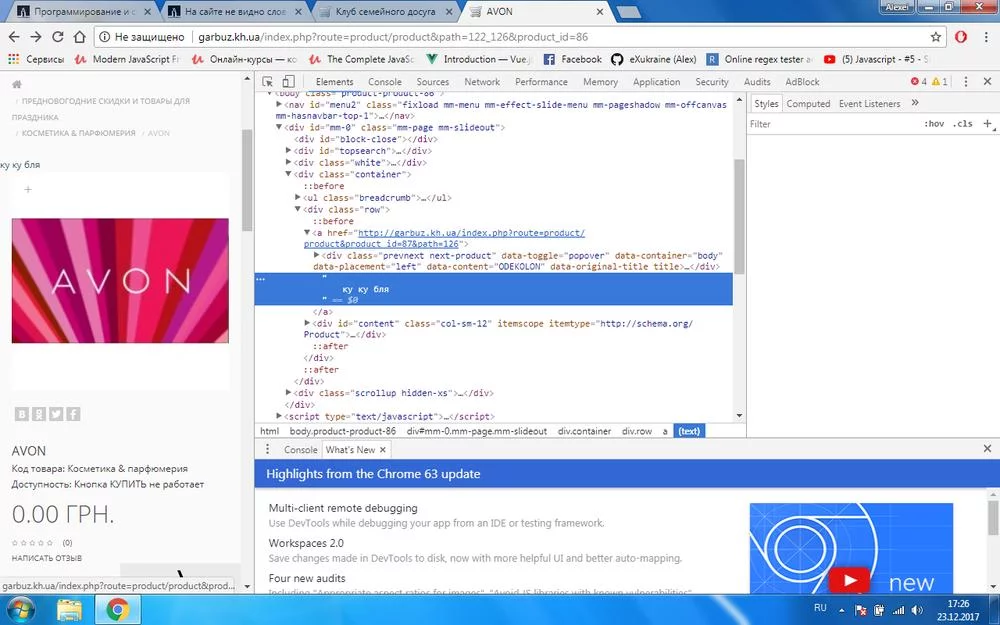Click the garbuz.kh.ua href link in DOM
The image size is (1000, 625).
pyautogui.click(x=444, y=239)
